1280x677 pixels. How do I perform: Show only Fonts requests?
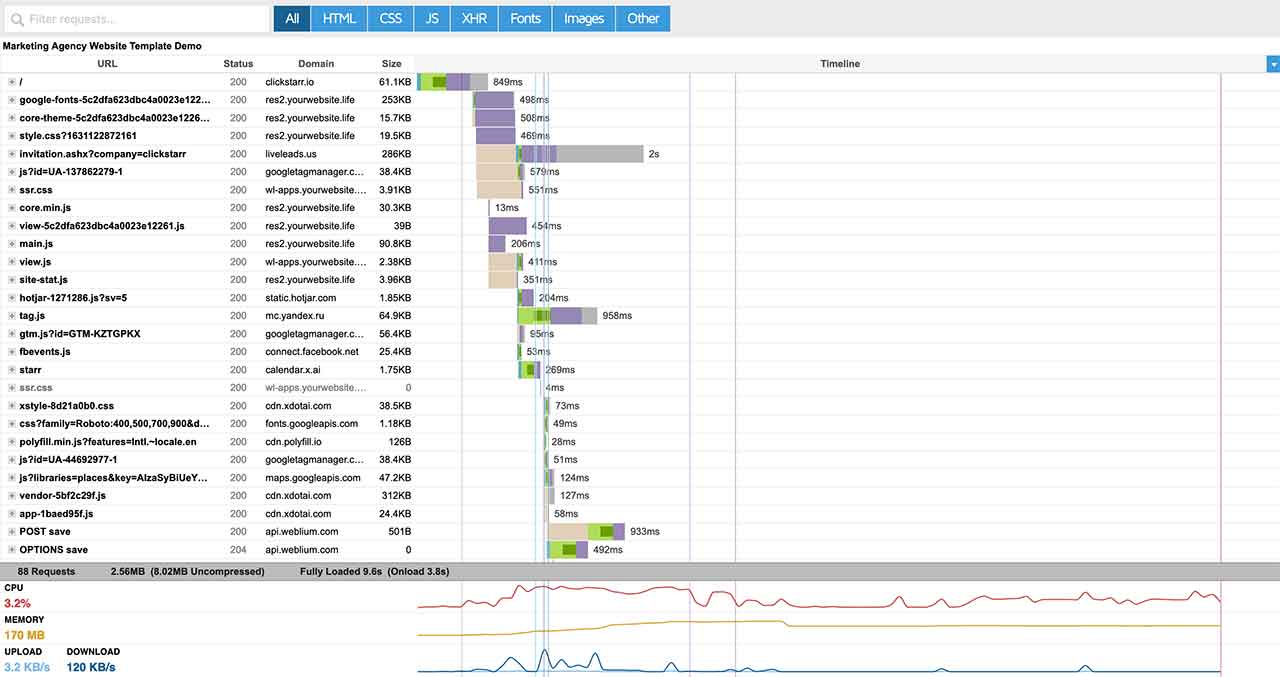[x=525, y=19]
